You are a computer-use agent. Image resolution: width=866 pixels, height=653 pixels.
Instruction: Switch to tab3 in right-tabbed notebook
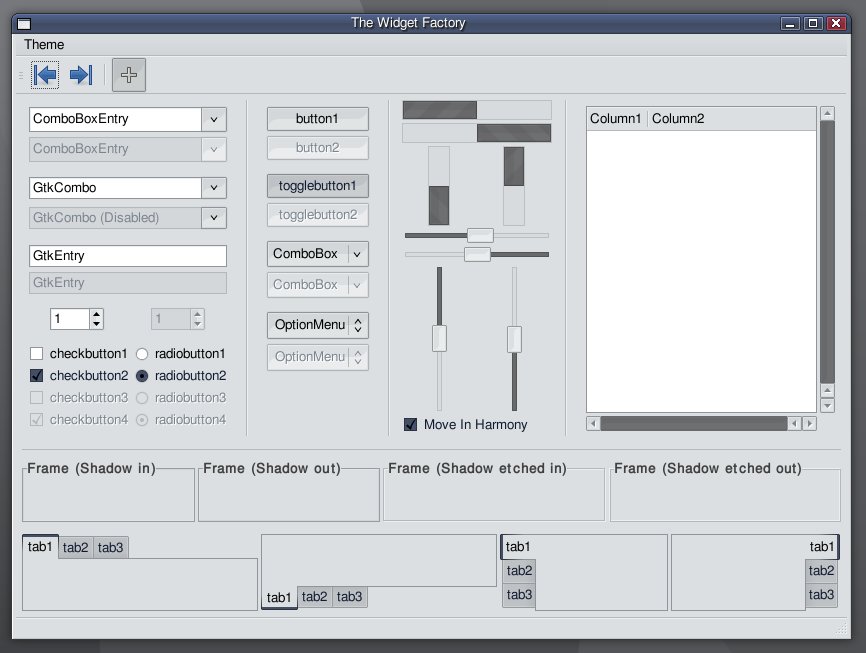pyautogui.click(x=821, y=595)
